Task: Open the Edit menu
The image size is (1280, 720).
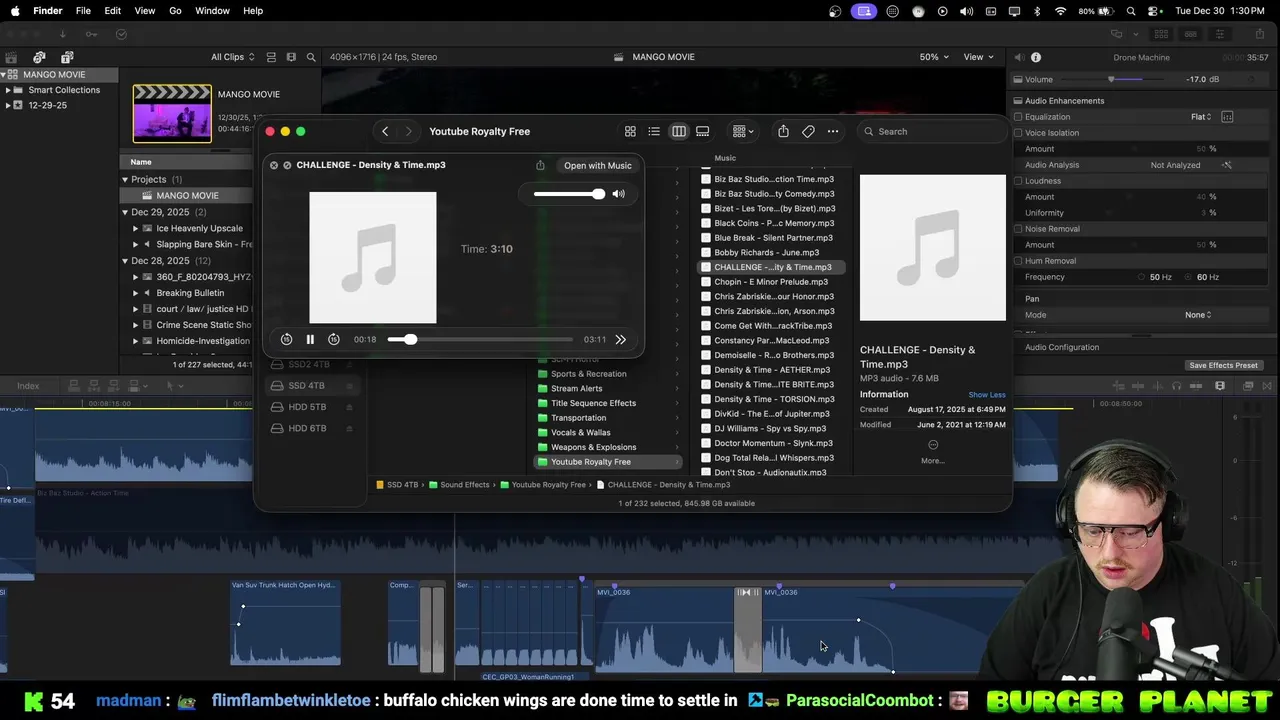Action: click(113, 11)
